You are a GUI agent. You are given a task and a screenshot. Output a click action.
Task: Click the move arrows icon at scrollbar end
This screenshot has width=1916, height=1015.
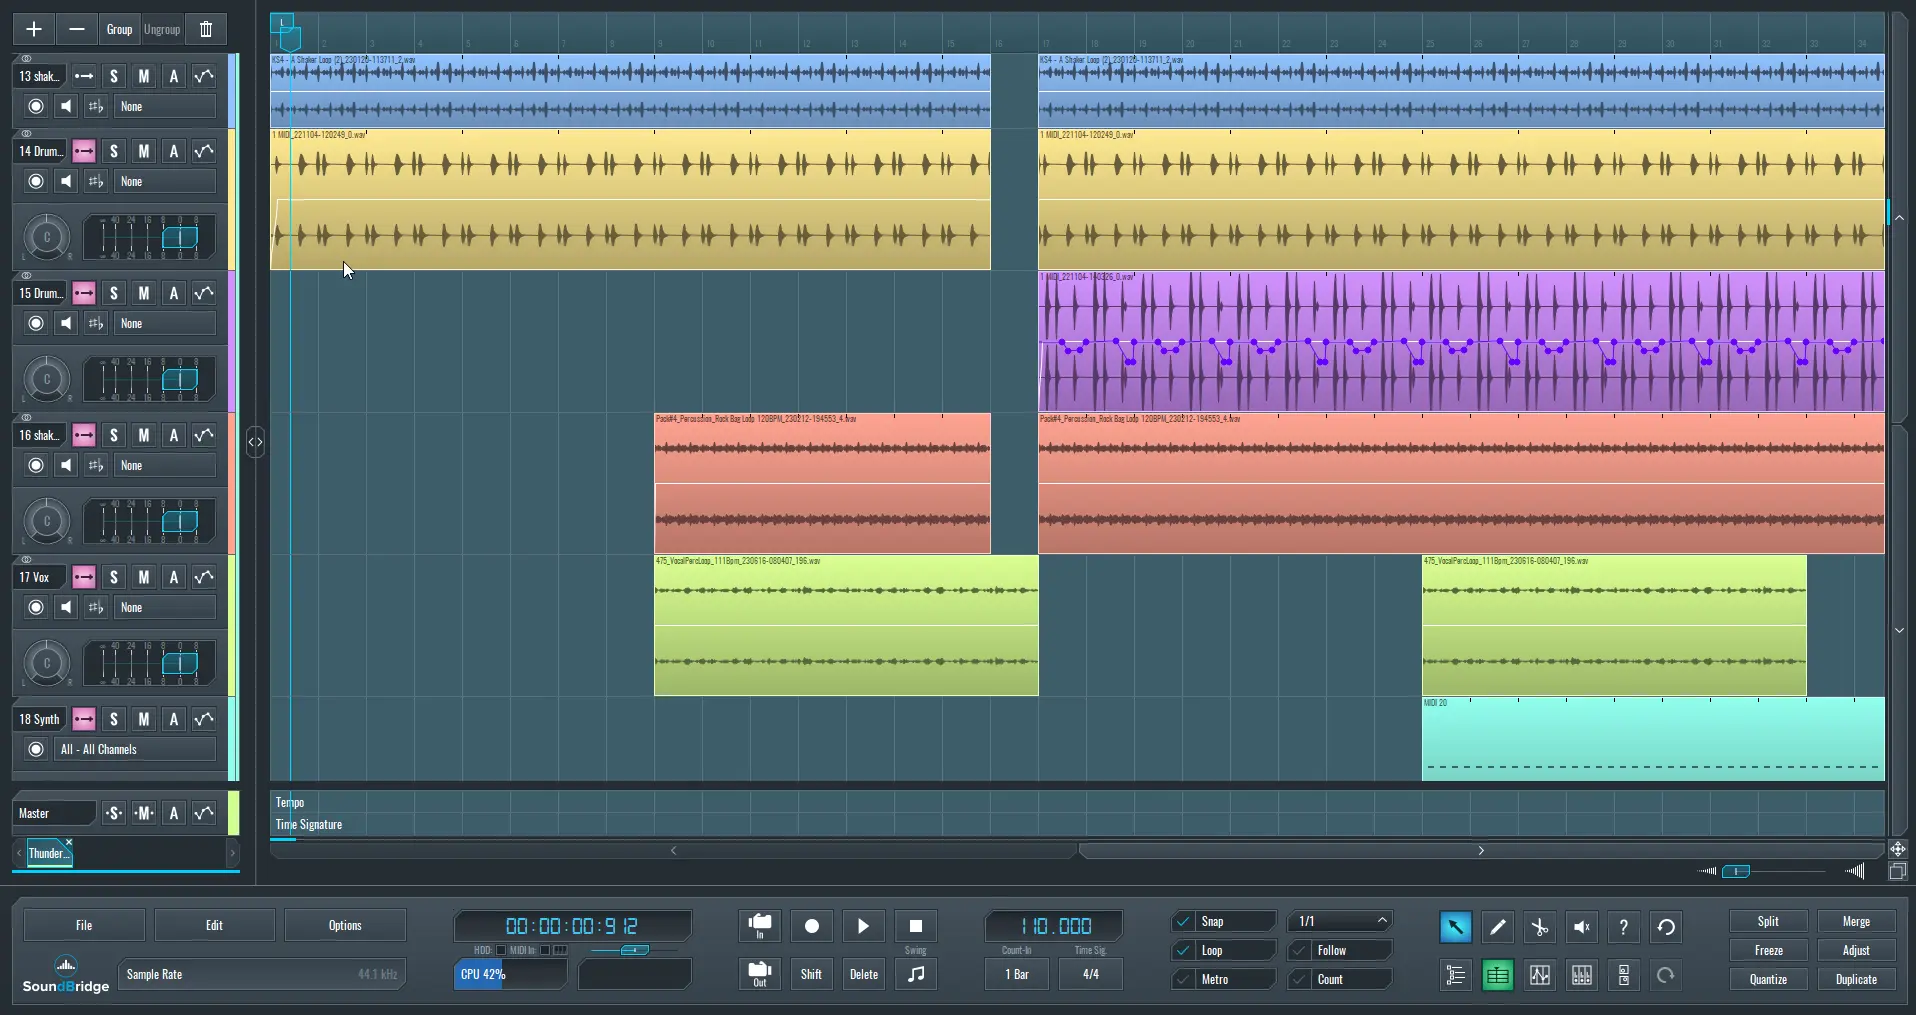(1897, 849)
